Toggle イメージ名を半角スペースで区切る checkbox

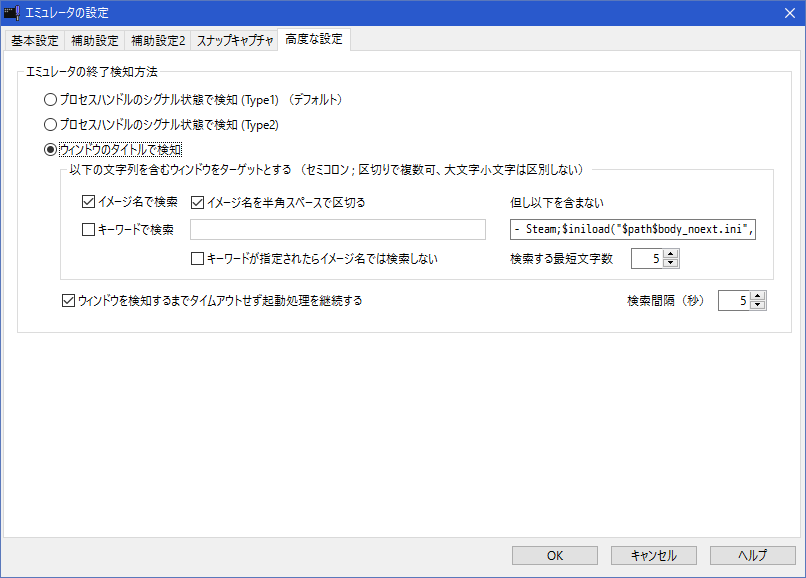coord(197,203)
